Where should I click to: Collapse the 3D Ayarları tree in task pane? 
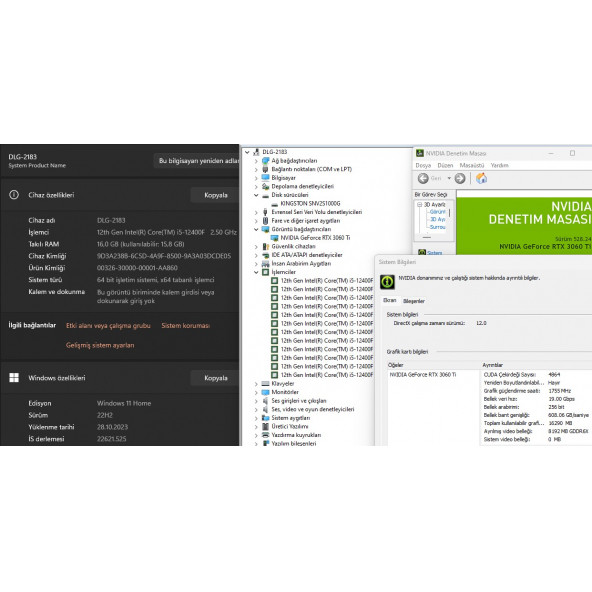419,204
